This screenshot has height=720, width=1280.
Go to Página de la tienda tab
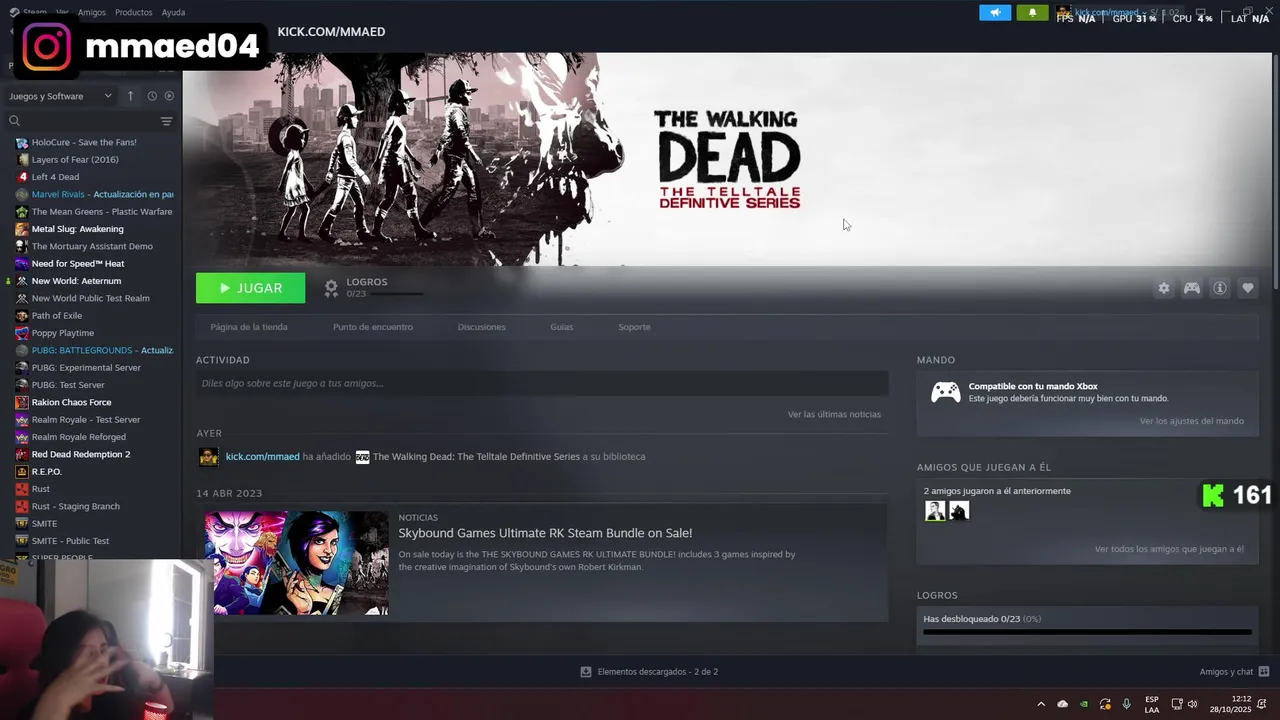pyautogui.click(x=249, y=327)
